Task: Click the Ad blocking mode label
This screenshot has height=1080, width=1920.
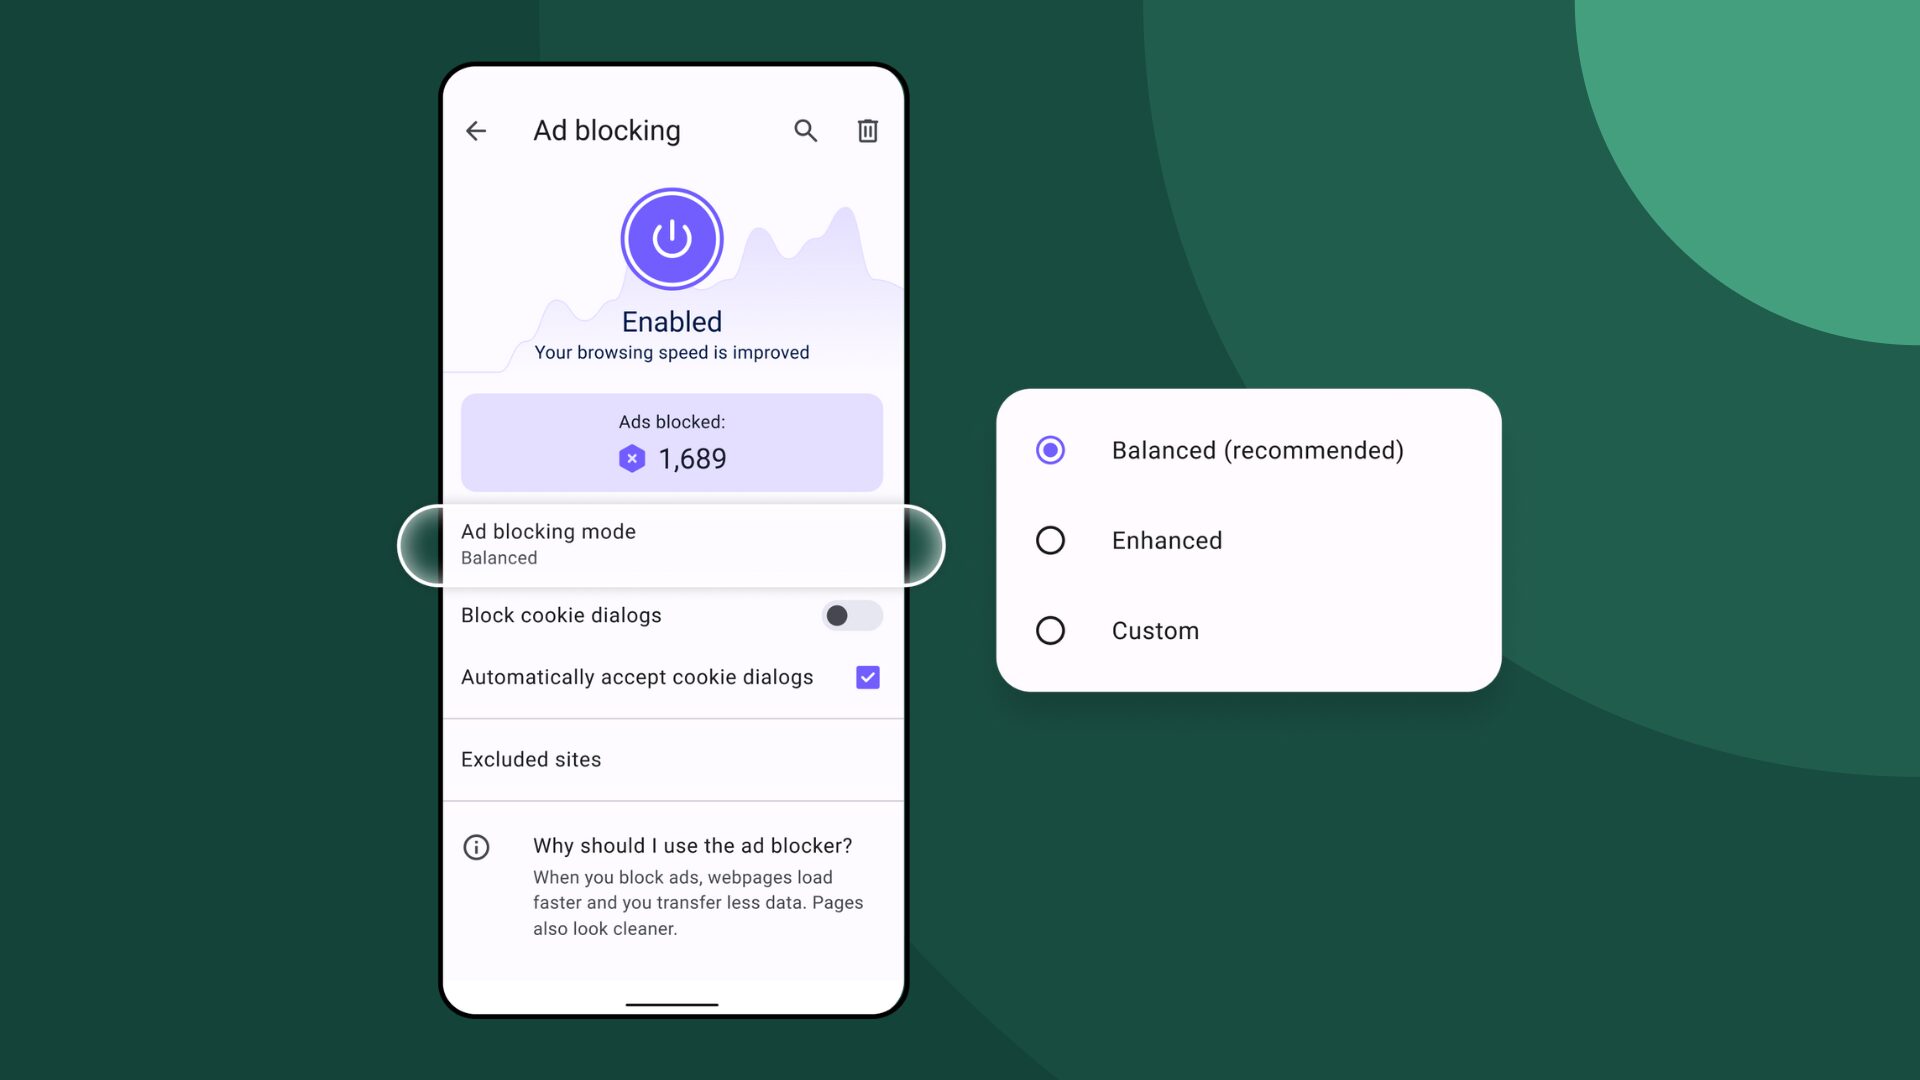Action: [x=547, y=530]
